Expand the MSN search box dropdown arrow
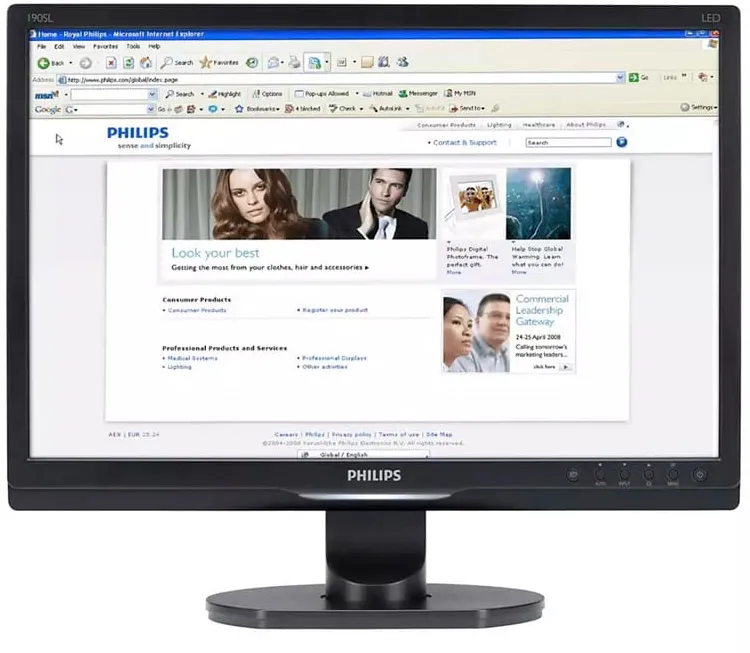Image resolution: width=750 pixels, height=653 pixels. [152, 95]
